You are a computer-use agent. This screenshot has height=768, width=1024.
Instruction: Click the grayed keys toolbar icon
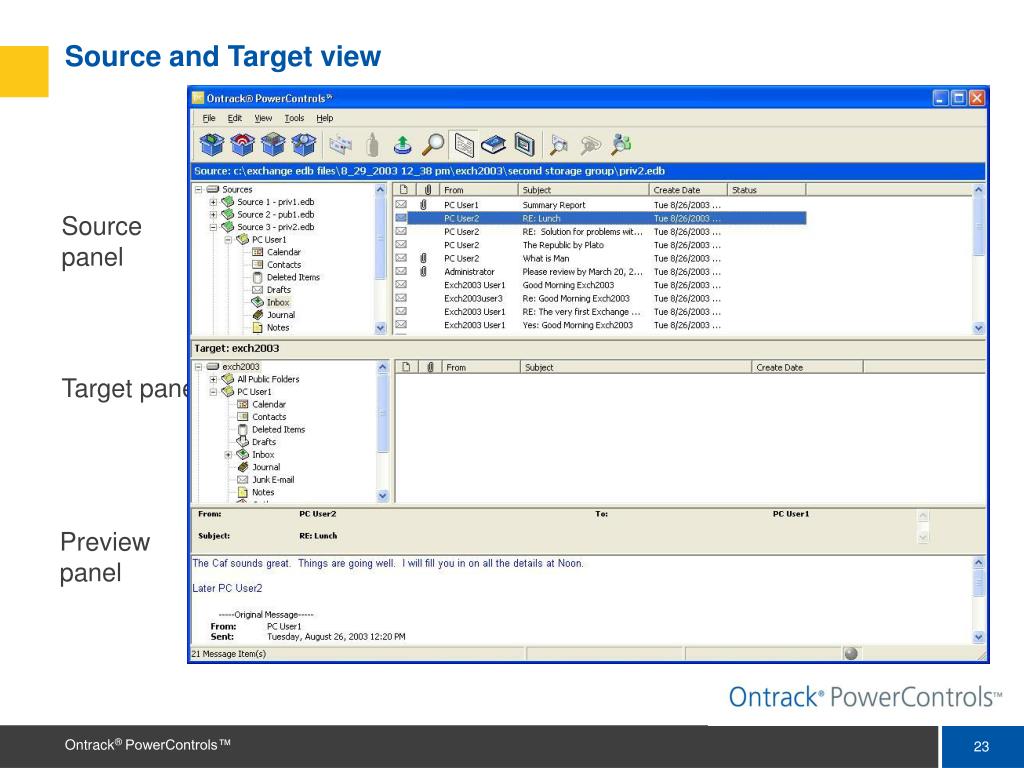coord(590,144)
